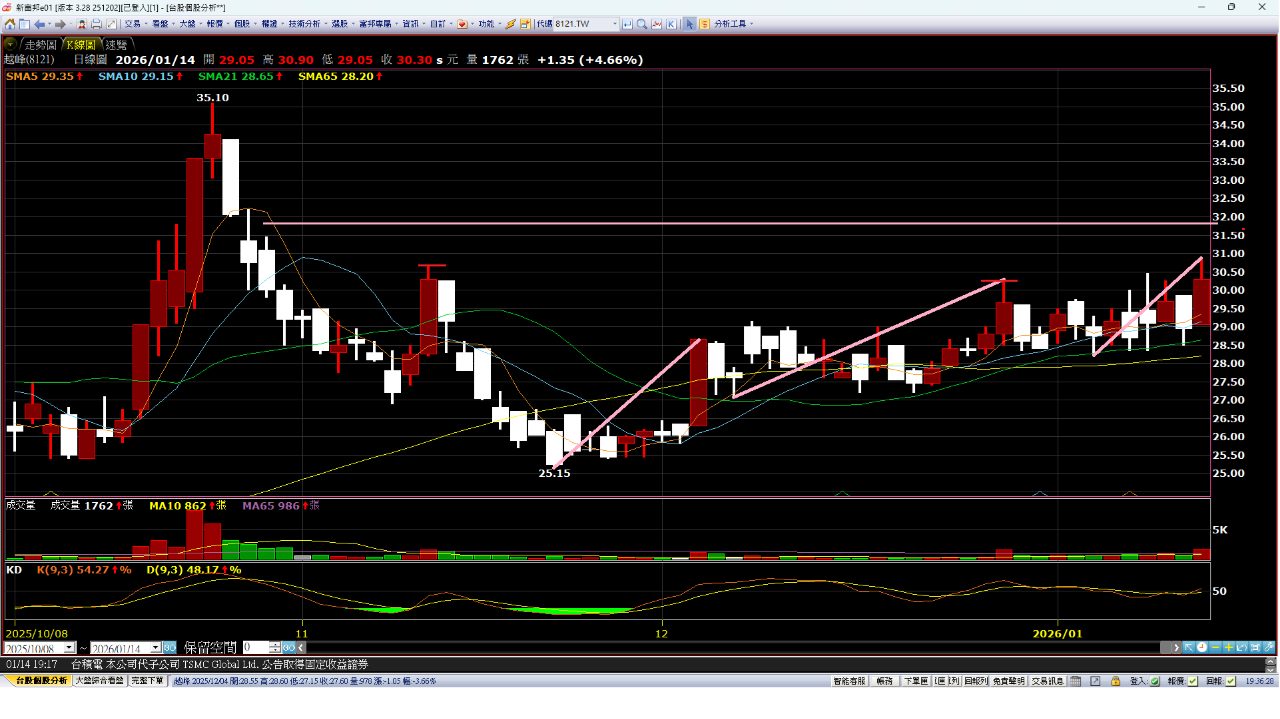Image resolution: width=1280 pixels, height=719 pixels.
Task: Click the 完整下單 button
Action: click(147, 680)
